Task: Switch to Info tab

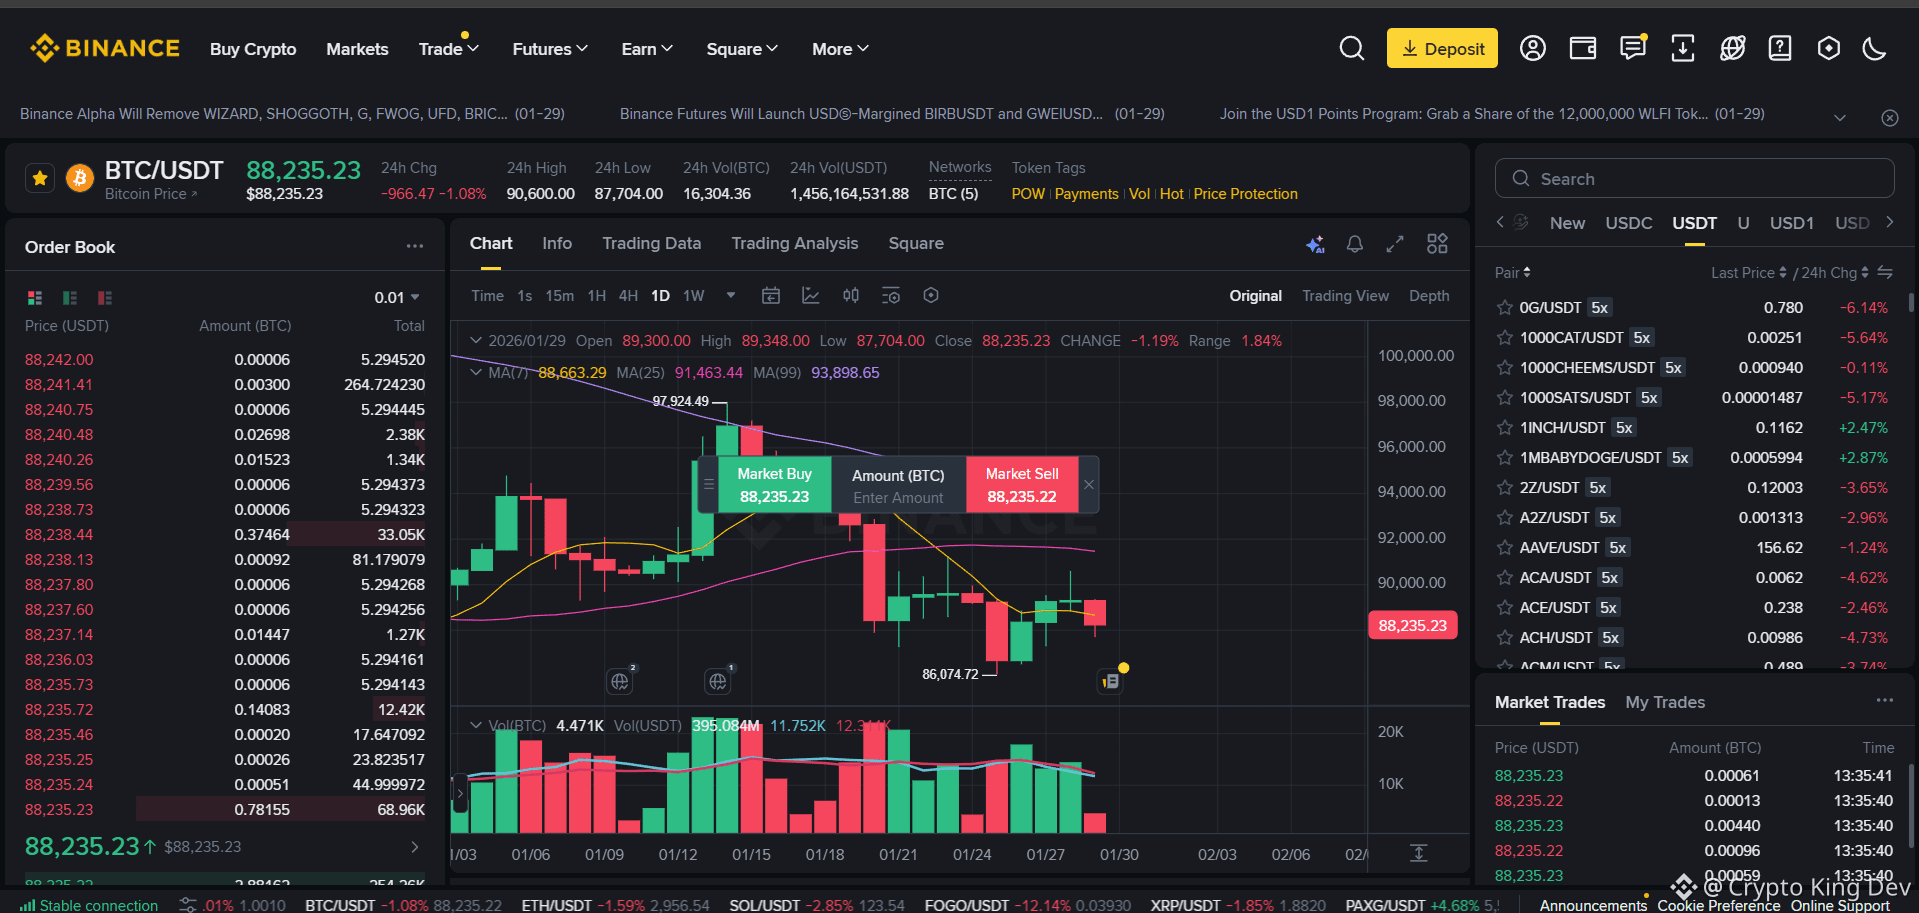Action: [x=557, y=244]
